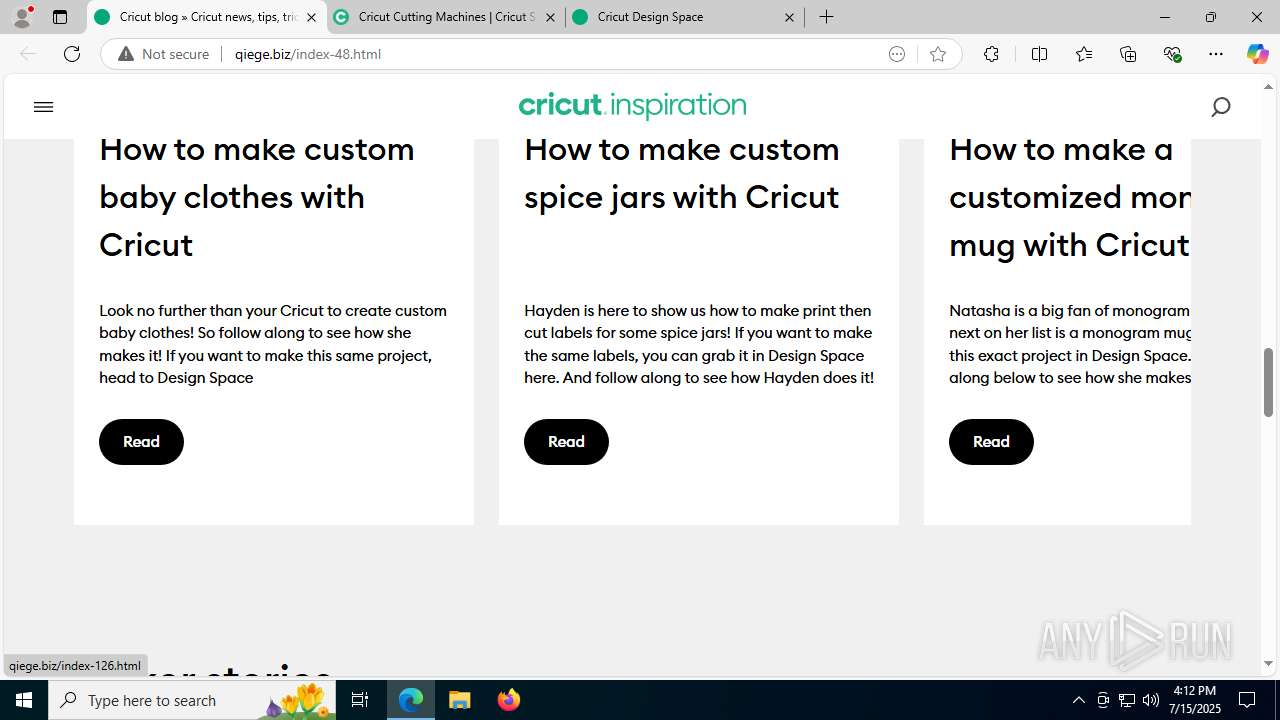
Task: Open the Favorites list
Action: click(1084, 54)
